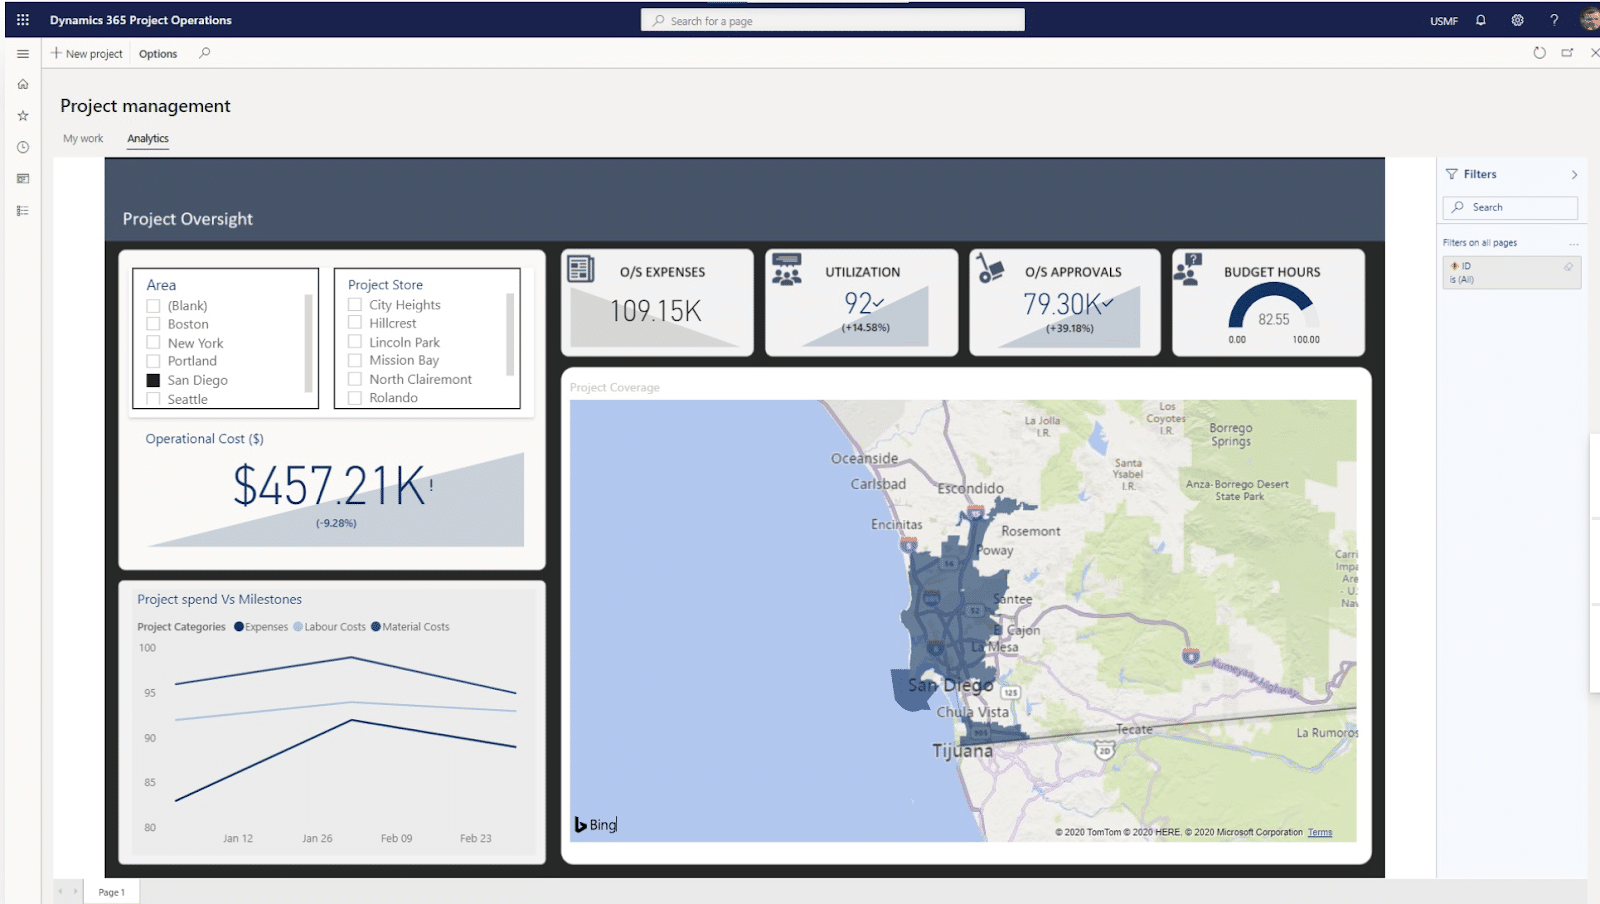1600x904 pixels.
Task: Open Modules list icon in sidebar
Action: tap(22, 211)
